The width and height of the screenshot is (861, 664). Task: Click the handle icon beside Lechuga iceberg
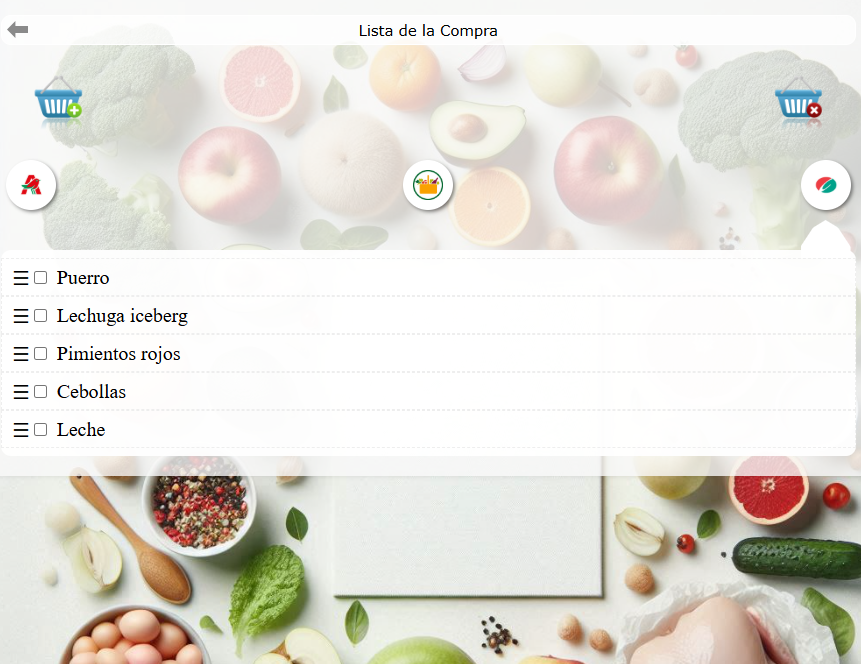tap(21, 316)
